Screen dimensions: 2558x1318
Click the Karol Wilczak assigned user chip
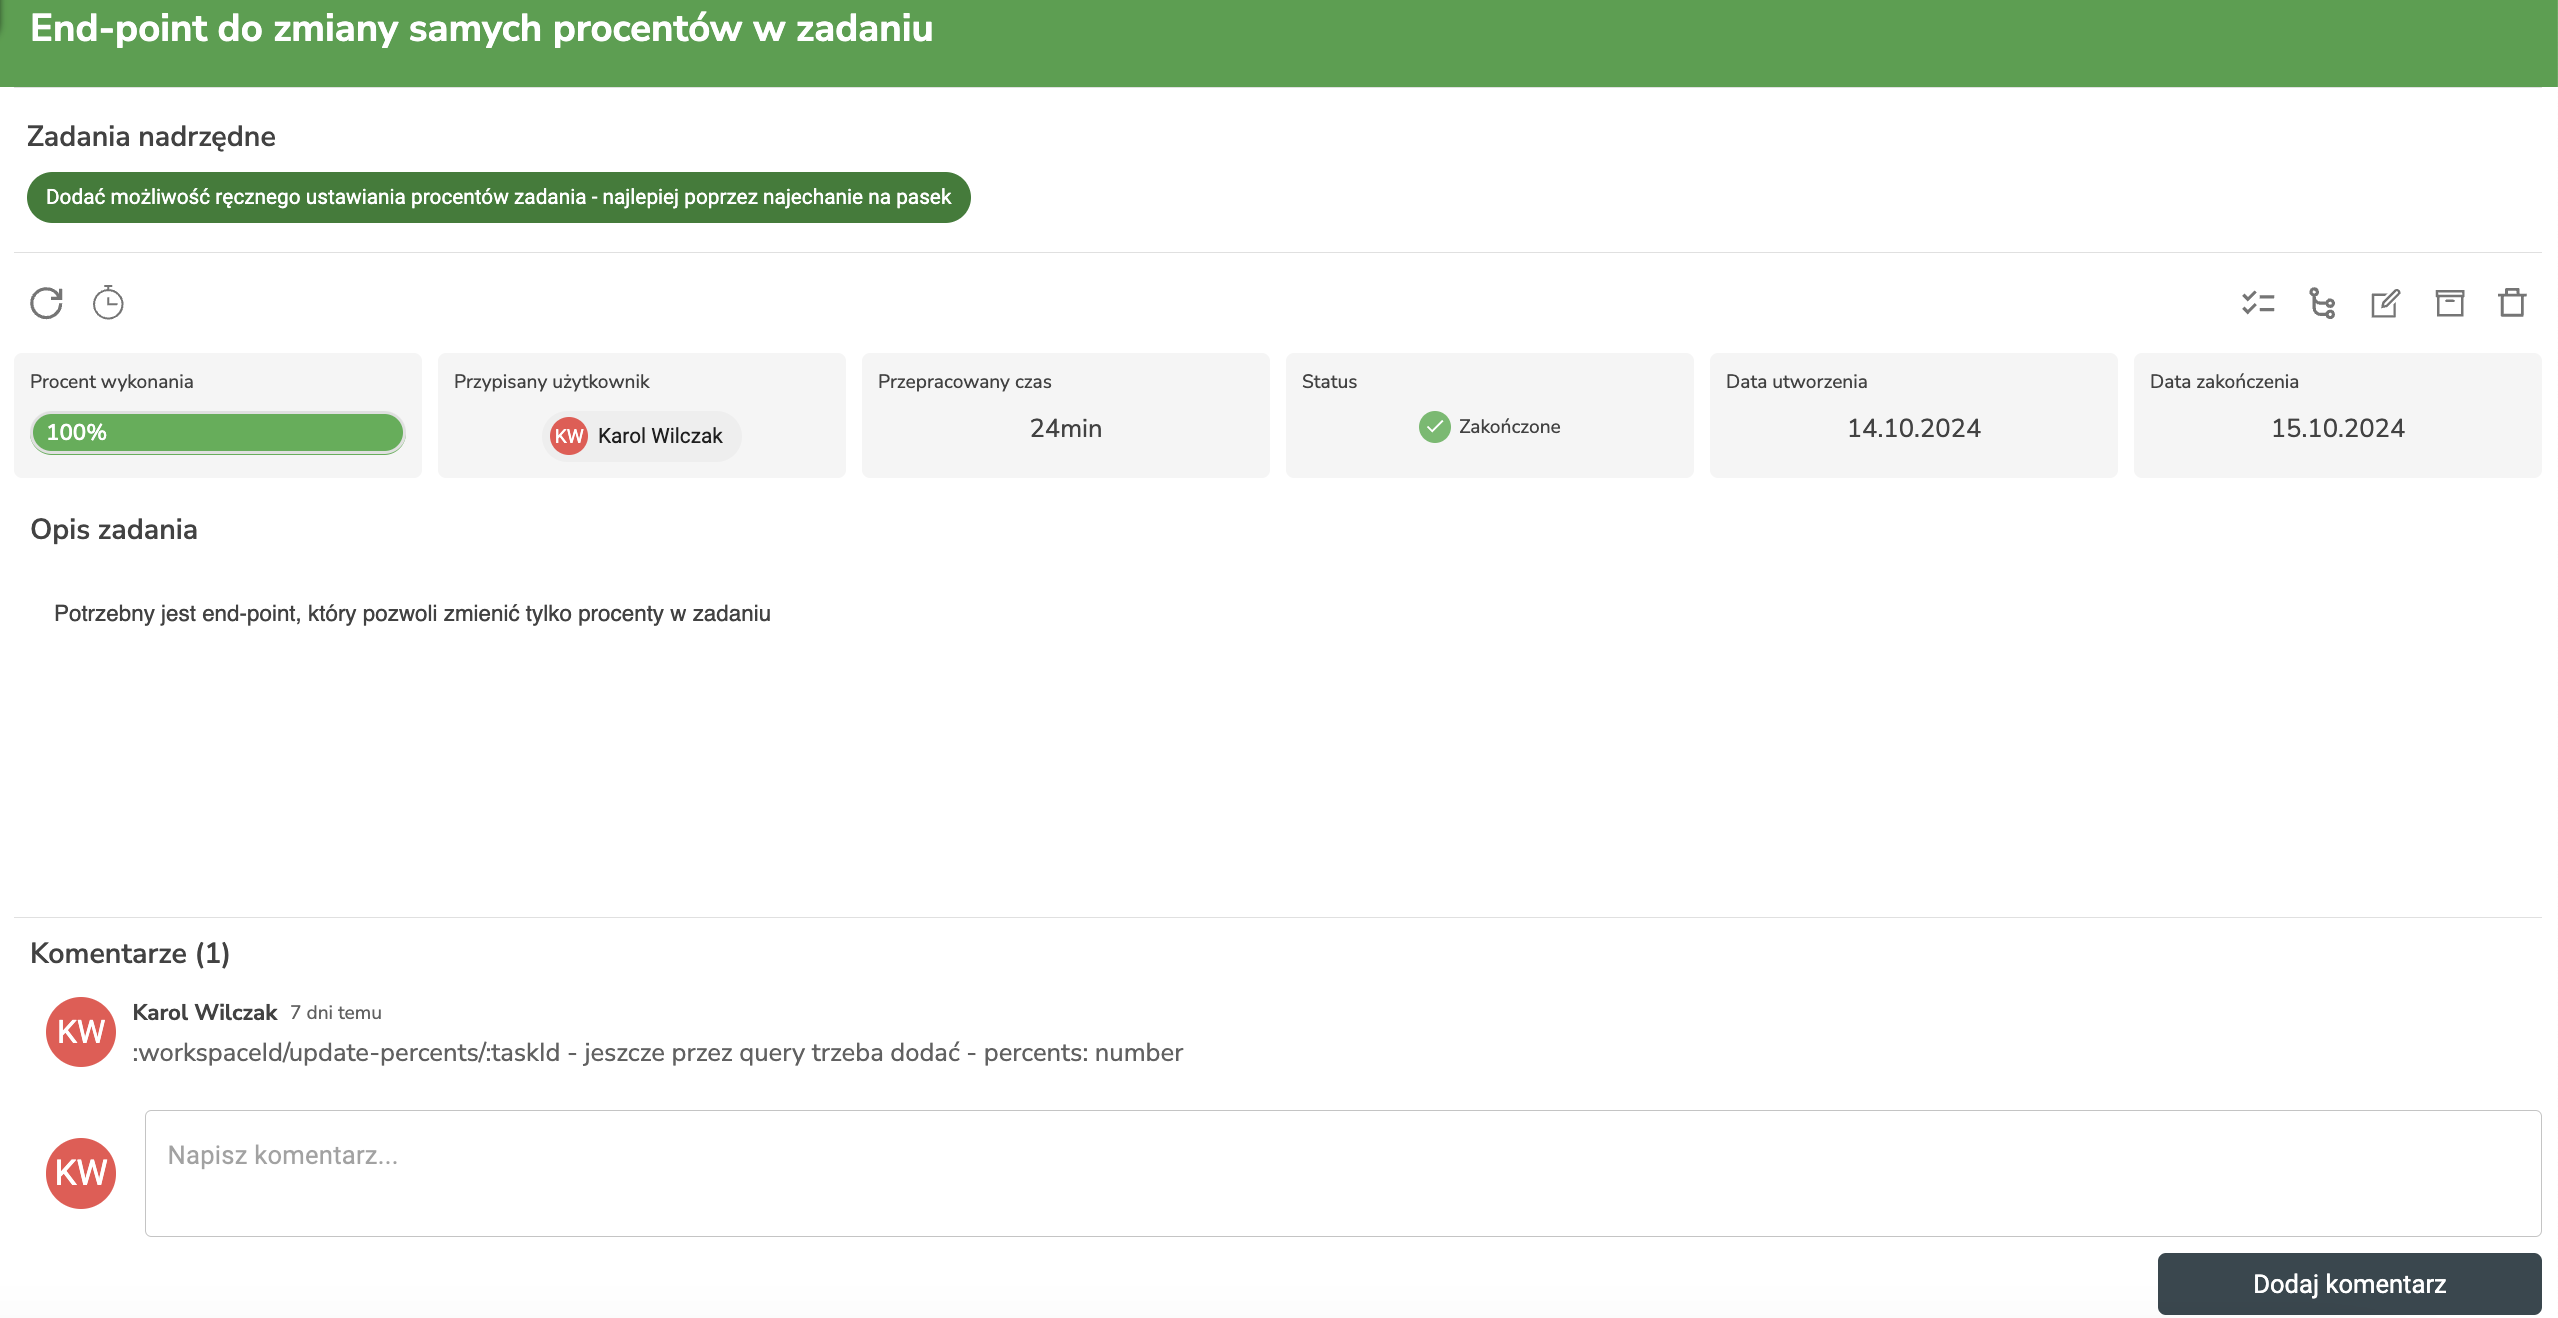click(x=641, y=436)
